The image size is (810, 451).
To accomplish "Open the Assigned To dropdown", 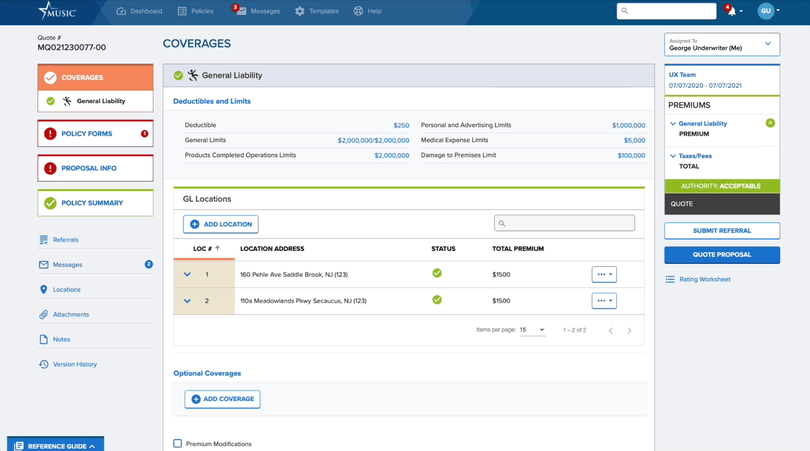I will [x=721, y=44].
